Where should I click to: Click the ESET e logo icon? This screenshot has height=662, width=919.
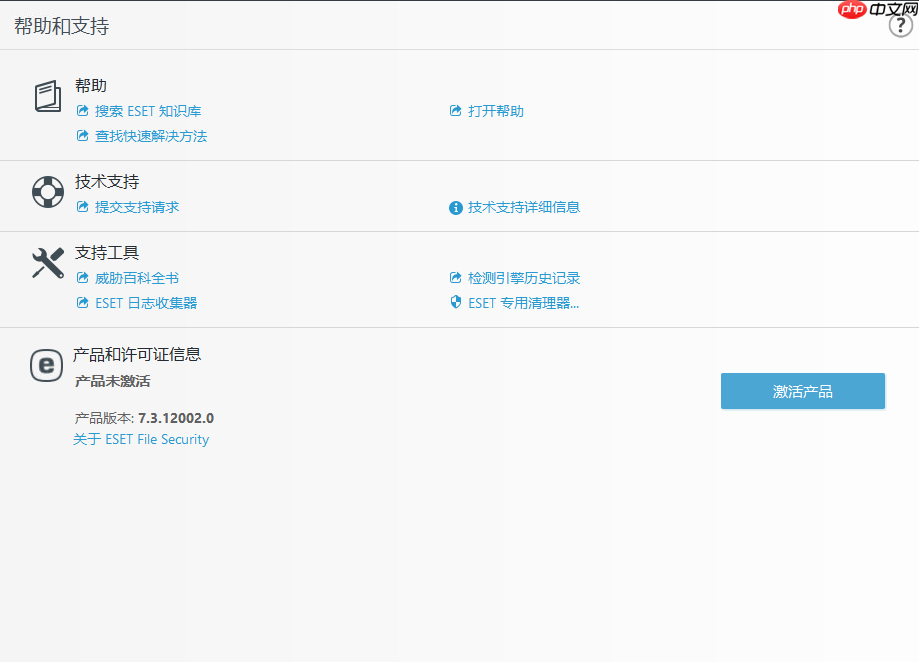coord(47,366)
